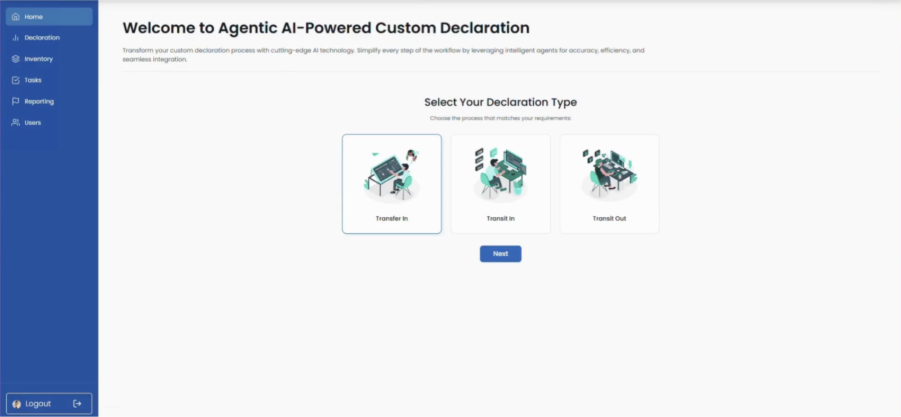Click the Users people icon in sidebar
Image resolution: width=901 pixels, height=417 pixels.
tap(15, 122)
